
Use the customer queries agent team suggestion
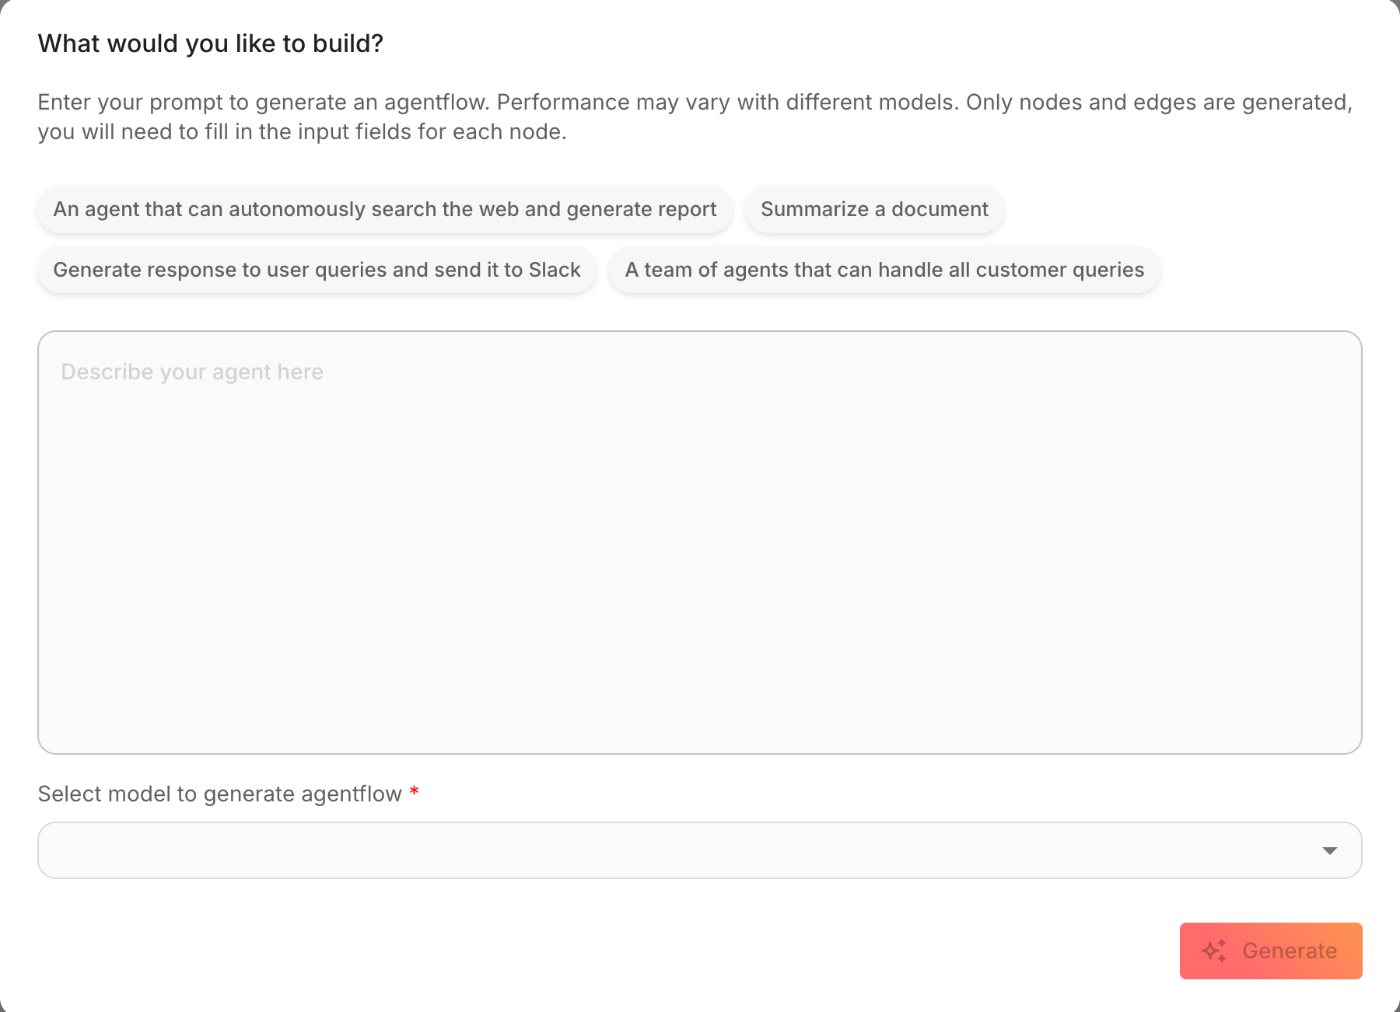tap(884, 270)
